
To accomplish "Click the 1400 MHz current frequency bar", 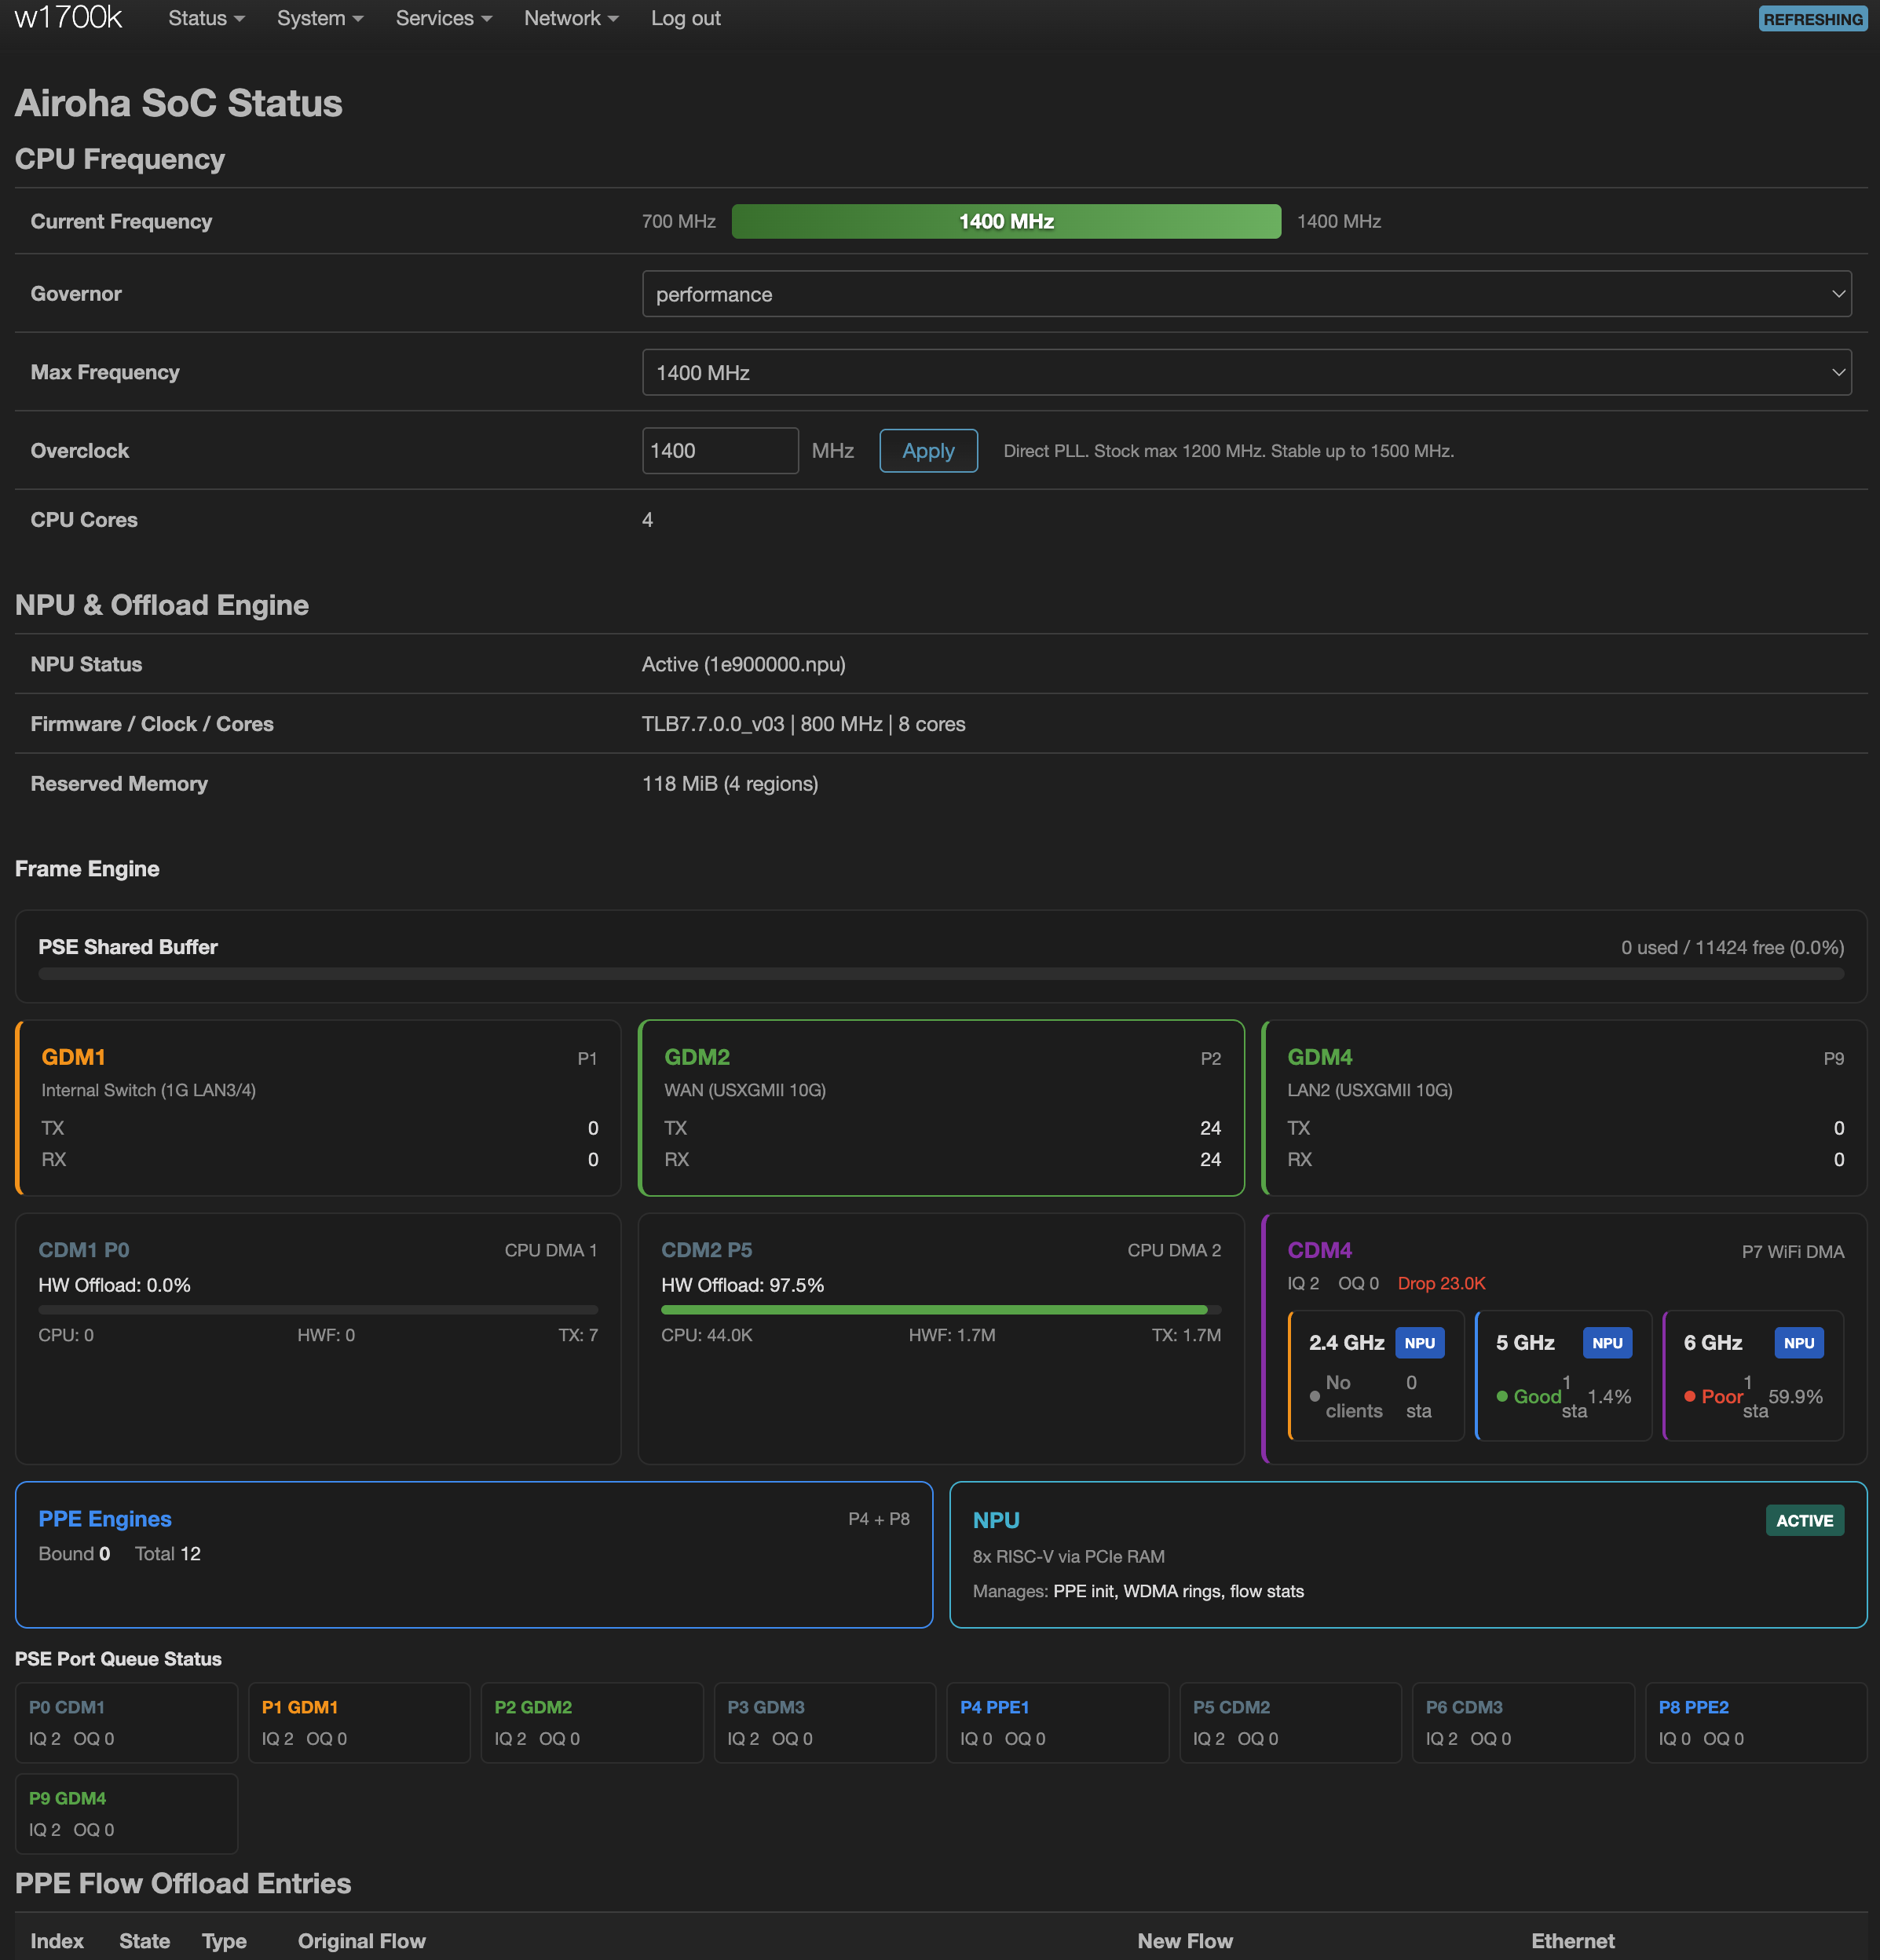I will 1005,221.
